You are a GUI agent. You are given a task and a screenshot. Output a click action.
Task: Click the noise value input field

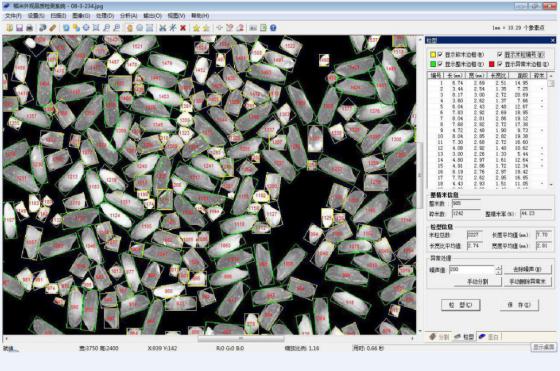coord(471,270)
